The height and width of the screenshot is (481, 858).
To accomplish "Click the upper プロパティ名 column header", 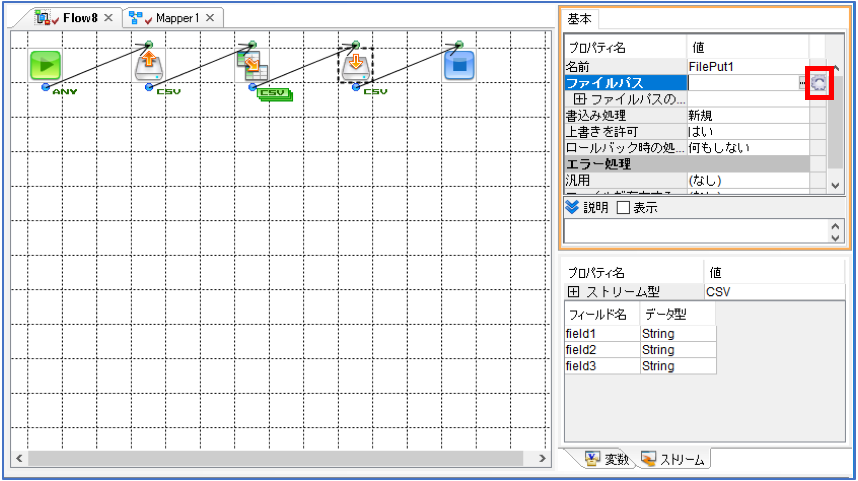I will [625, 48].
